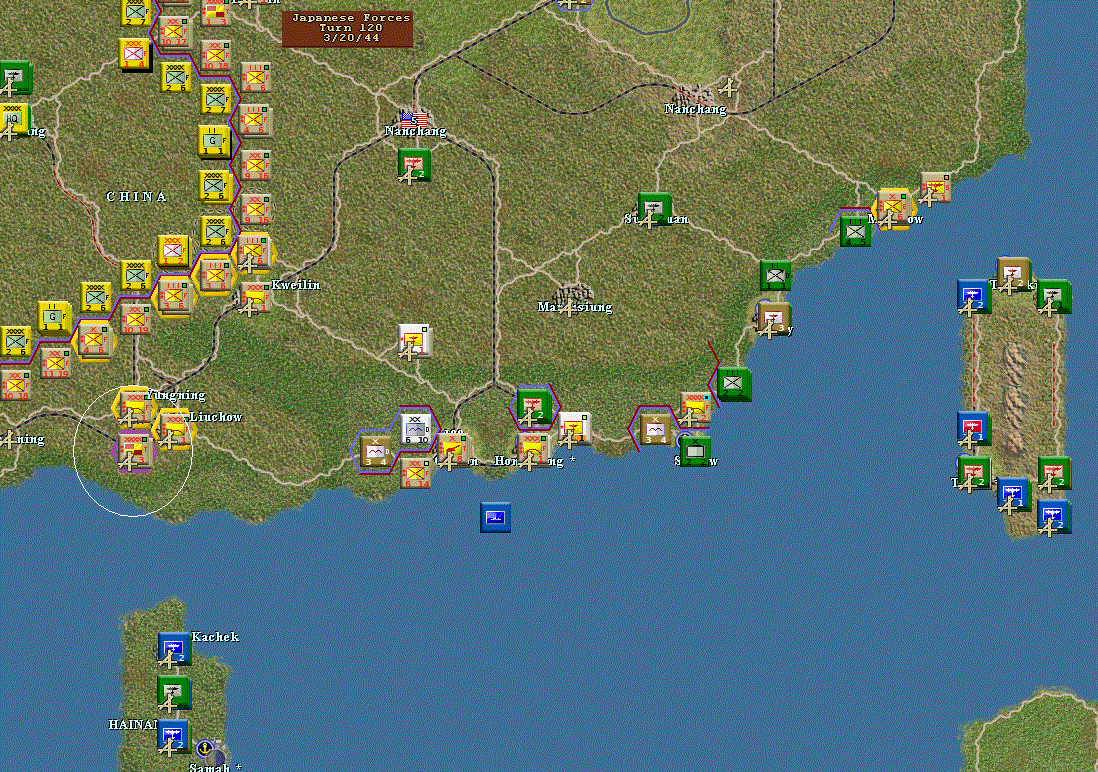Select green air unit at Suichuan

pyautogui.click(x=654, y=209)
